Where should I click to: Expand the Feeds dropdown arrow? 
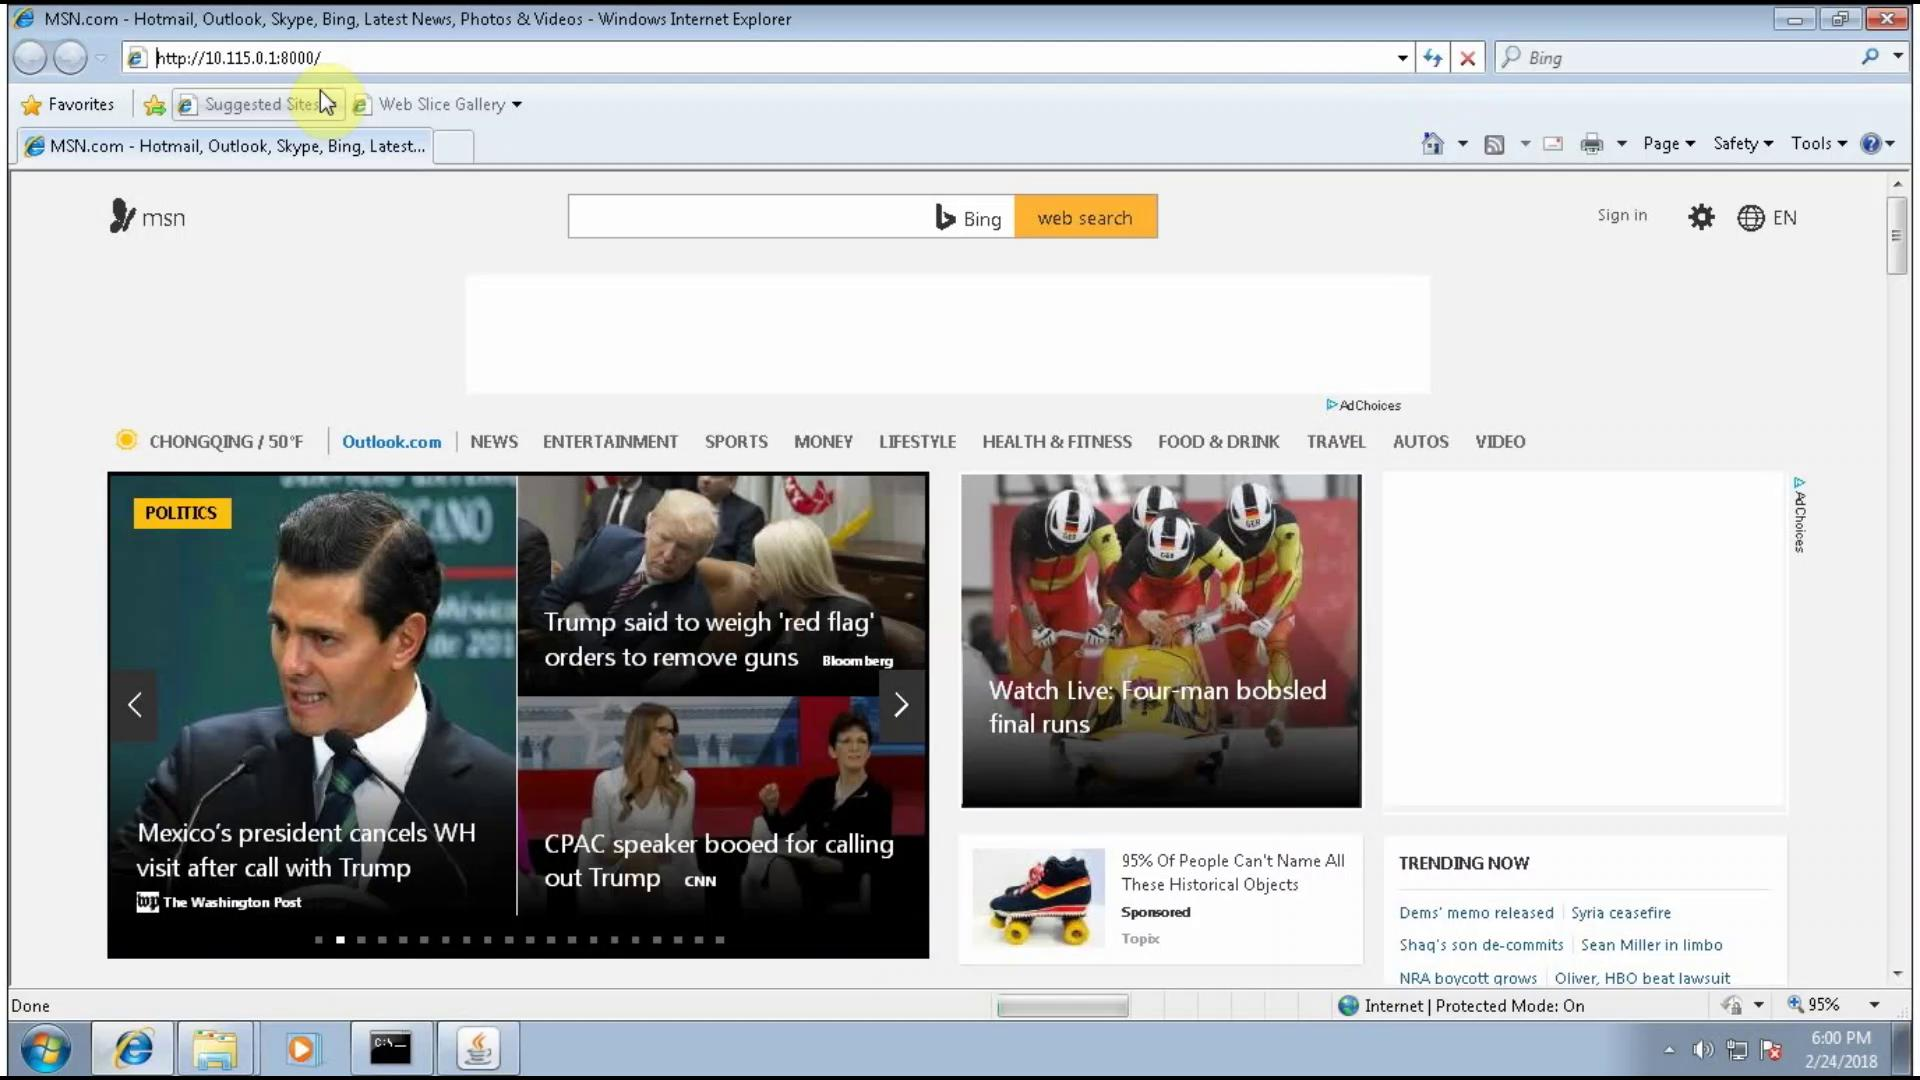coord(1525,144)
